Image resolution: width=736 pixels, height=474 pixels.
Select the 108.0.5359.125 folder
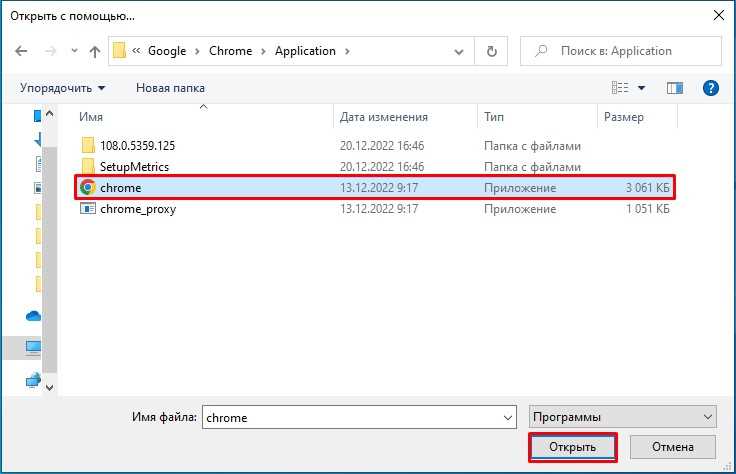[x=376, y=145]
